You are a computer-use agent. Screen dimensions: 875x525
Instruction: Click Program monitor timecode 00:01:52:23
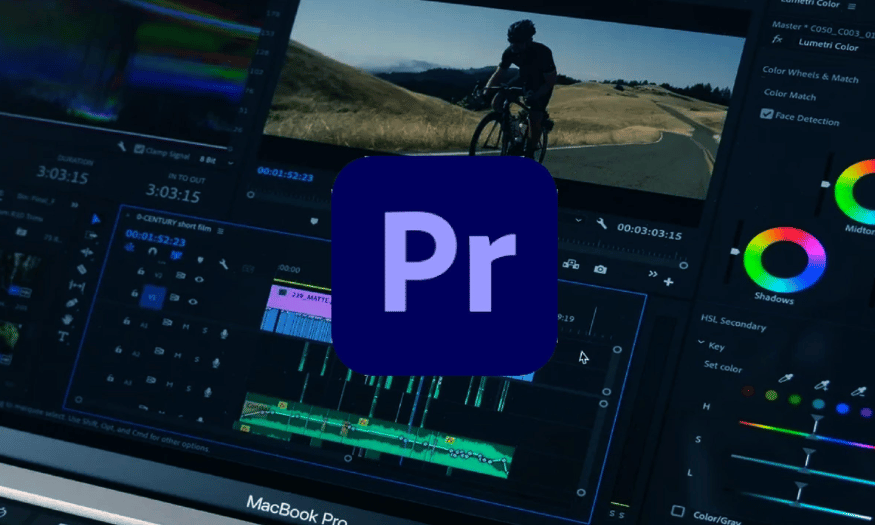point(285,174)
